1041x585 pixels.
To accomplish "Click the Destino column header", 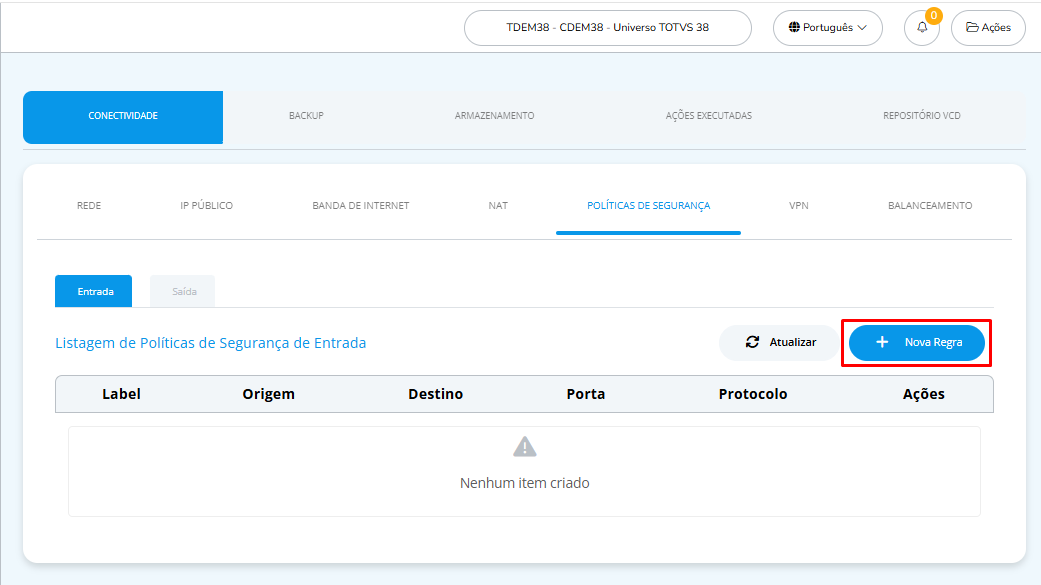I will [x=436, y=394].
